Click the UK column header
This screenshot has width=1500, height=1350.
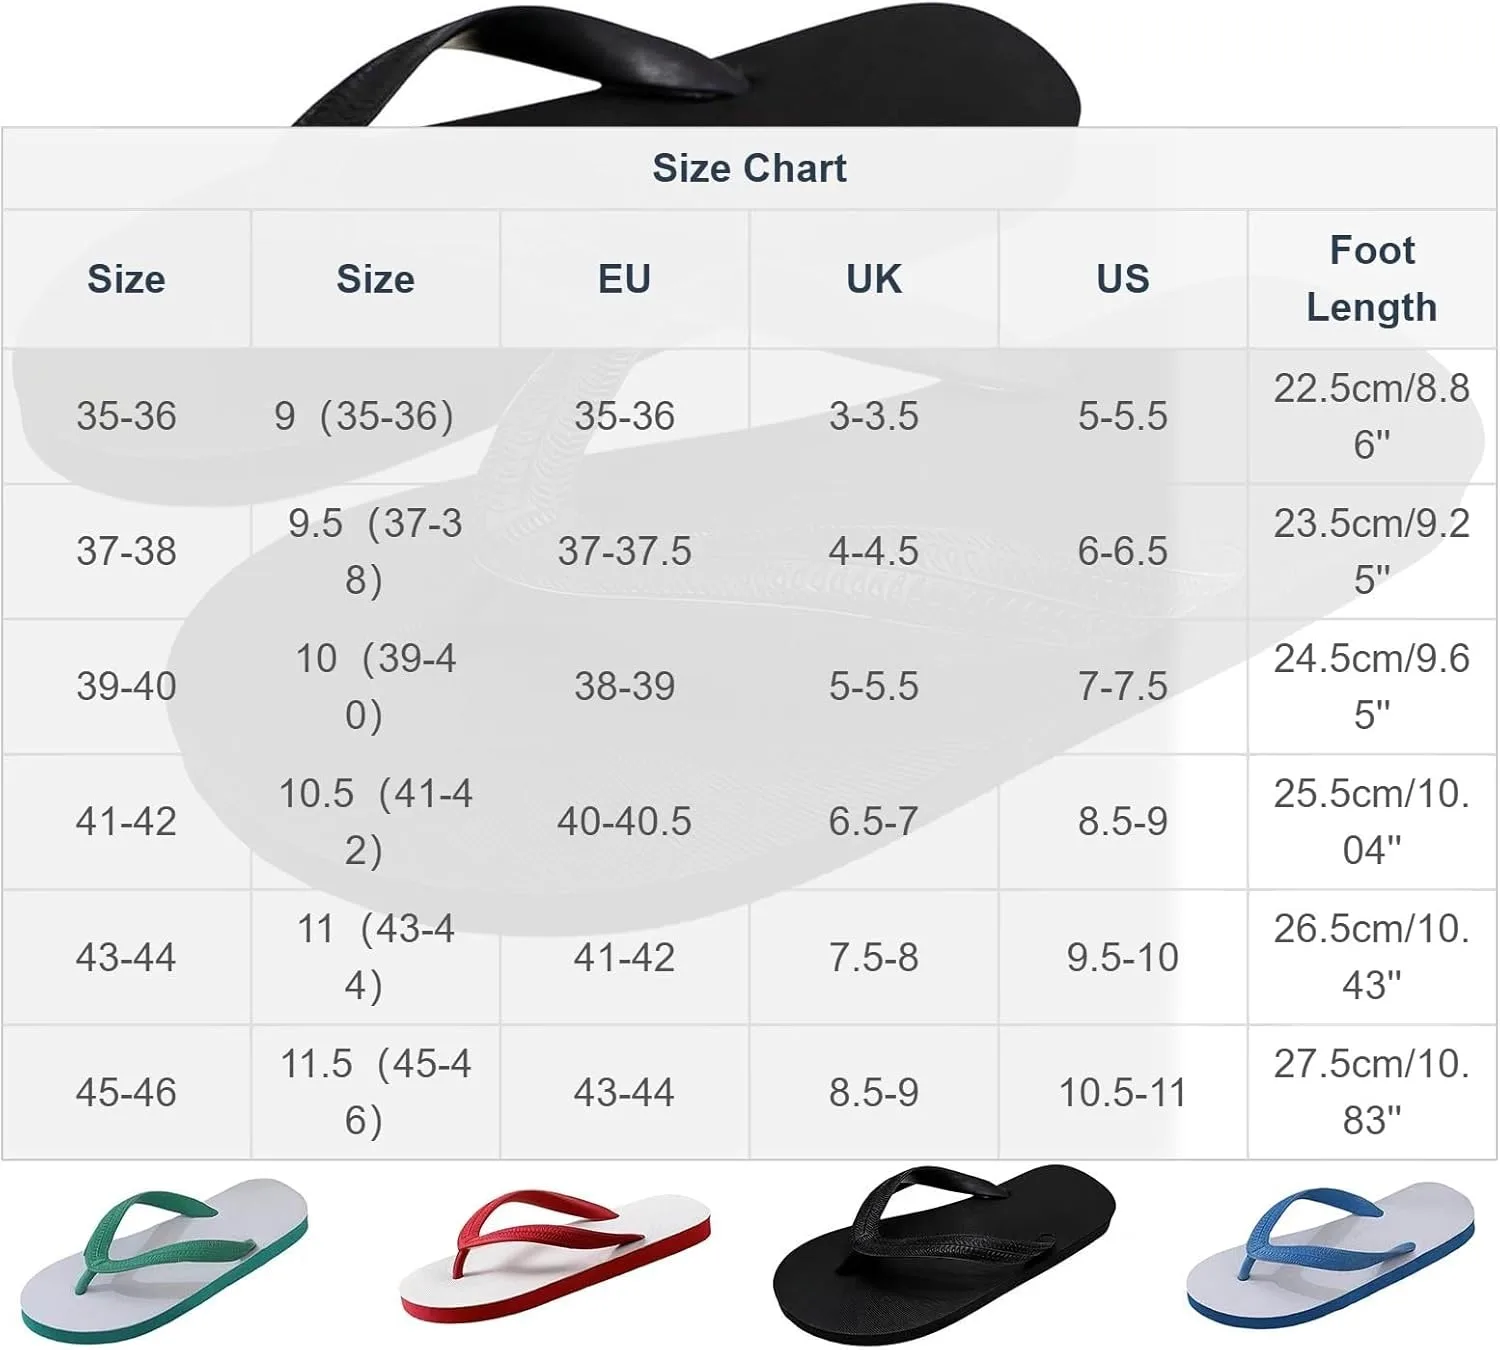873,279
